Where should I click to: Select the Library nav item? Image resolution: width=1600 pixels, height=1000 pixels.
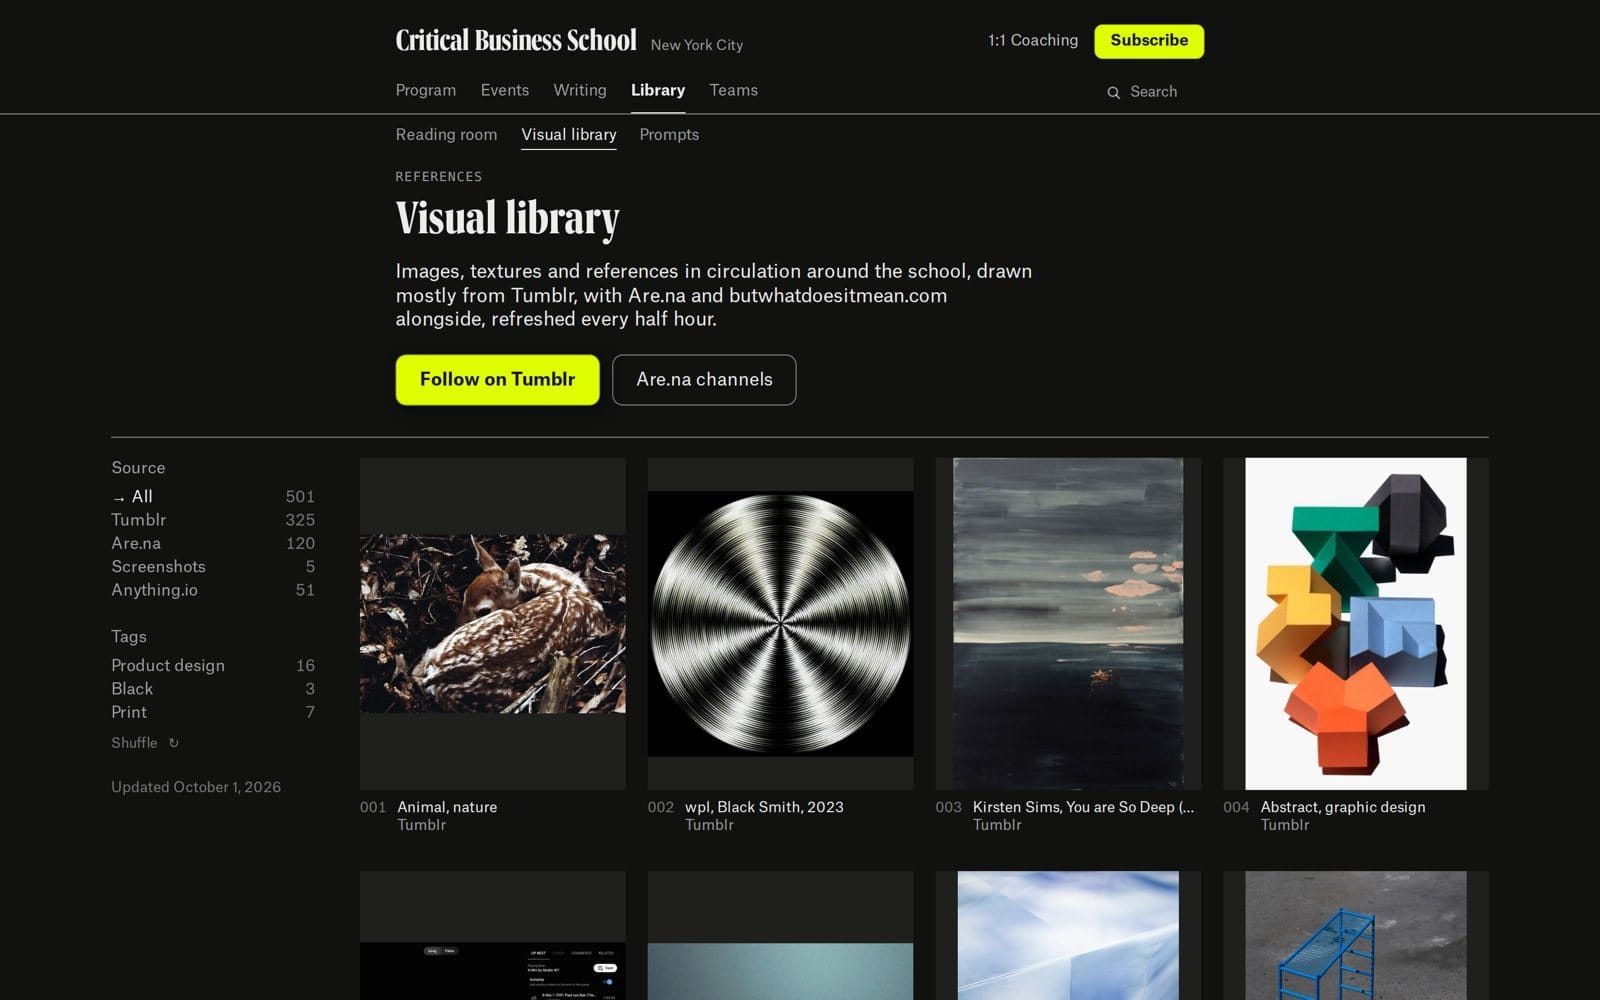tap(658, 90)
